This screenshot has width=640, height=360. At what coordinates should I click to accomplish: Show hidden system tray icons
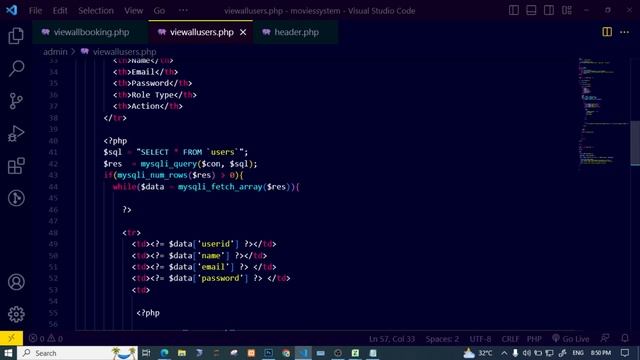(x=504, y=353)
